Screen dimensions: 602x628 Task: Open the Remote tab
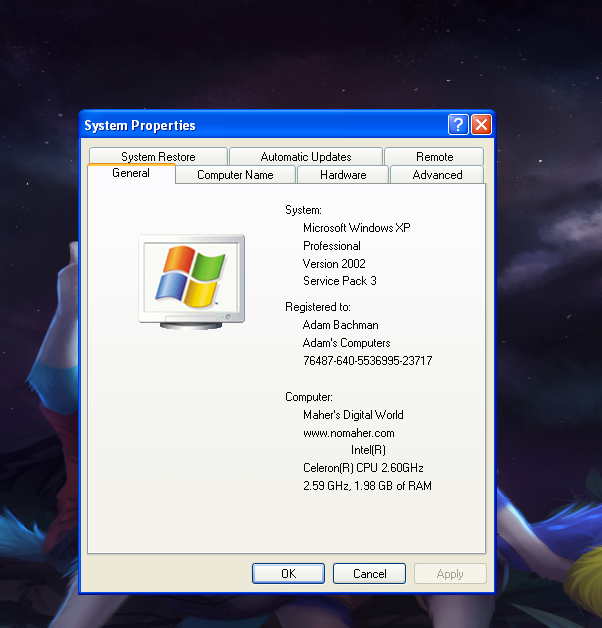[x=434, y=156]
